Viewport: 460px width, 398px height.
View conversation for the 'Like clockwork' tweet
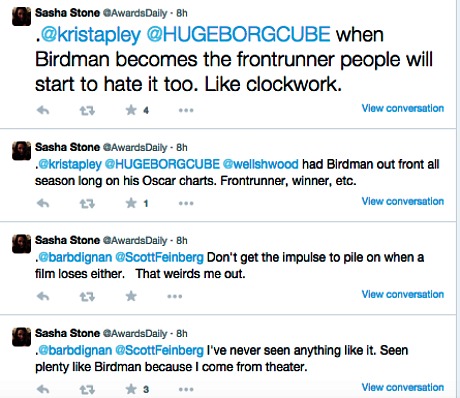pos(403,108)
